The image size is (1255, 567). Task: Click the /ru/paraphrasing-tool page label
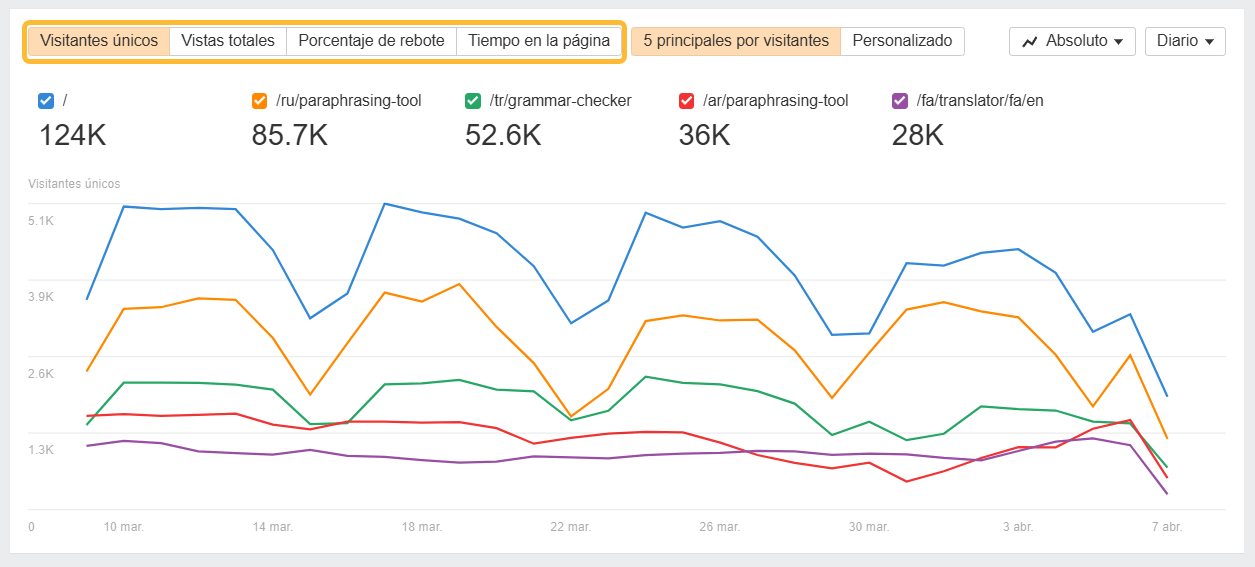point(349,100)
